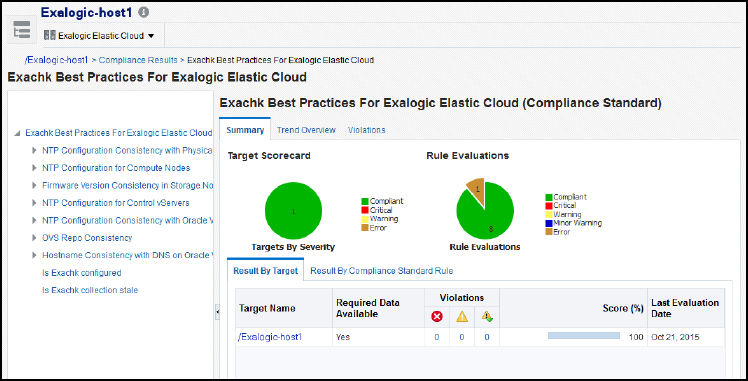Collapse the left pane splitter arrow
748x381 pixels.
click(218, 311)
